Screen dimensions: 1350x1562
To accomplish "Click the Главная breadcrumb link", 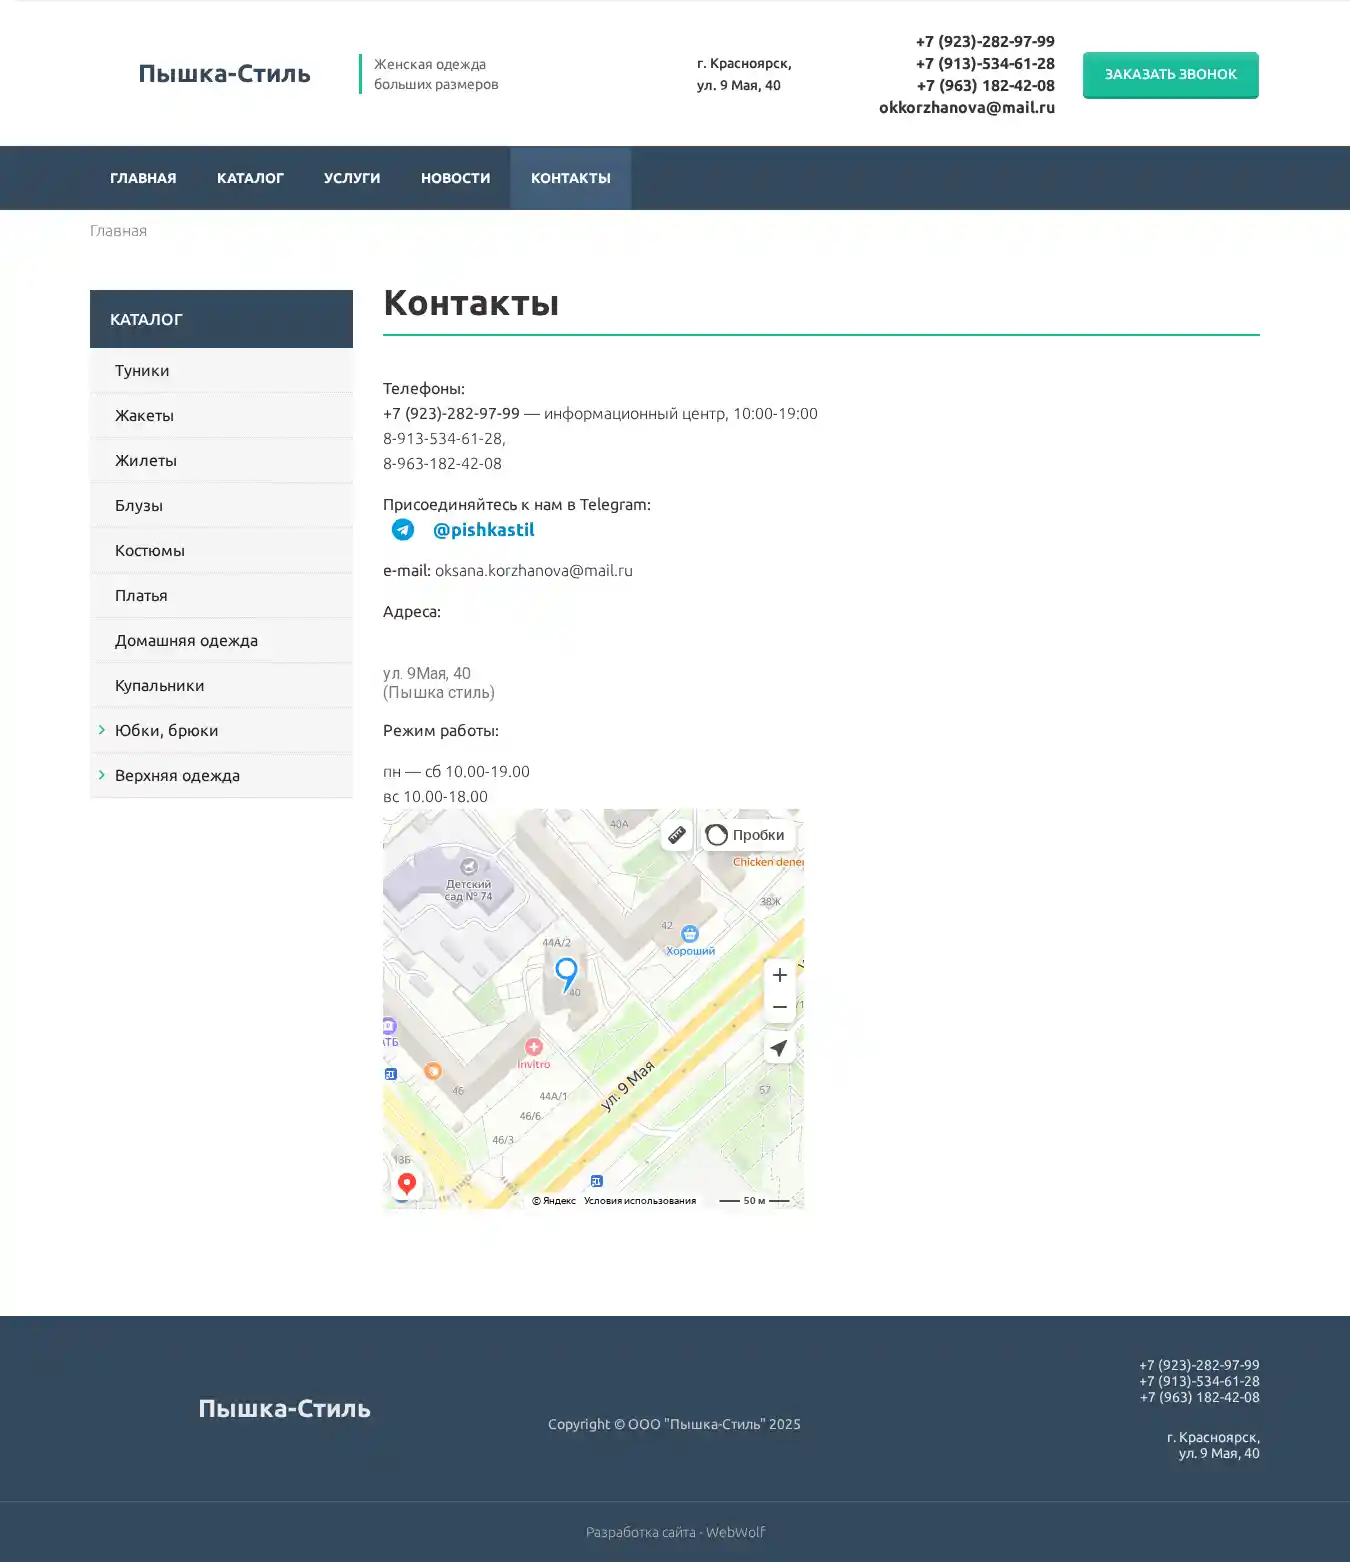I will [x=118, y=231].
